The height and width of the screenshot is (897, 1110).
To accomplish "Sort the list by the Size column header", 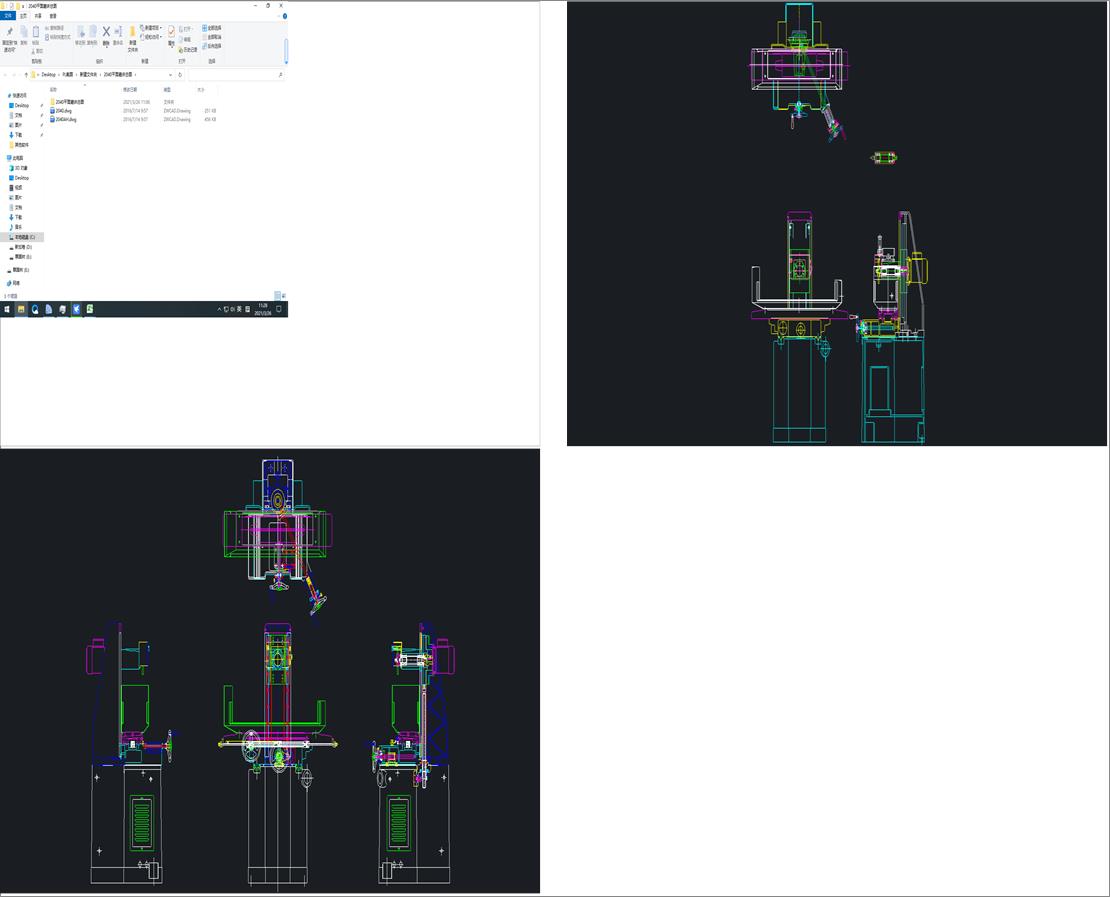I will click(x=201, y=90).
